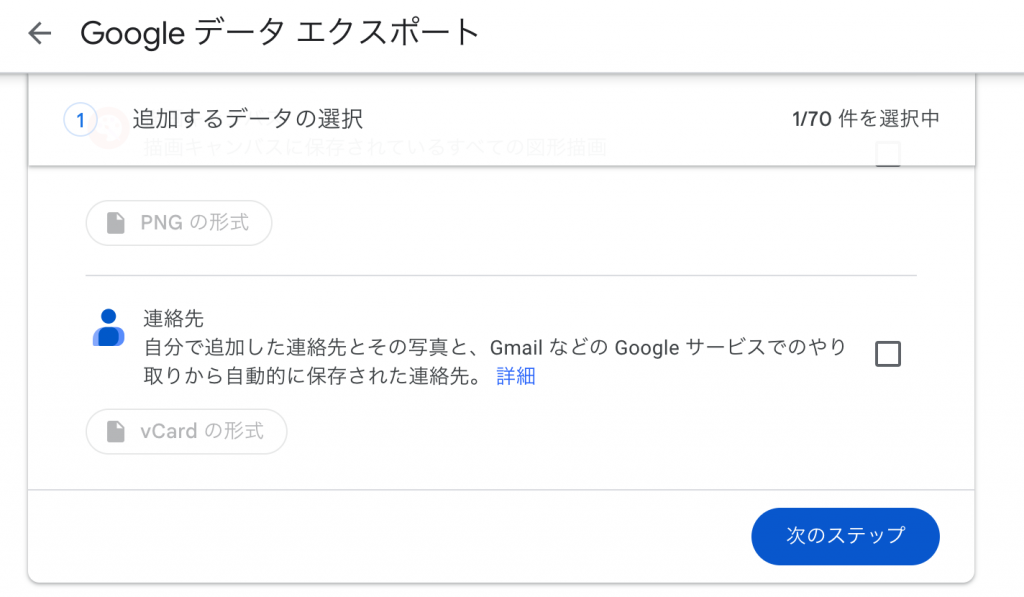Screen dimensions: 1024x597
Task: Click the faded 描画キャンバス description text
Action: click(x=375, y=148)
